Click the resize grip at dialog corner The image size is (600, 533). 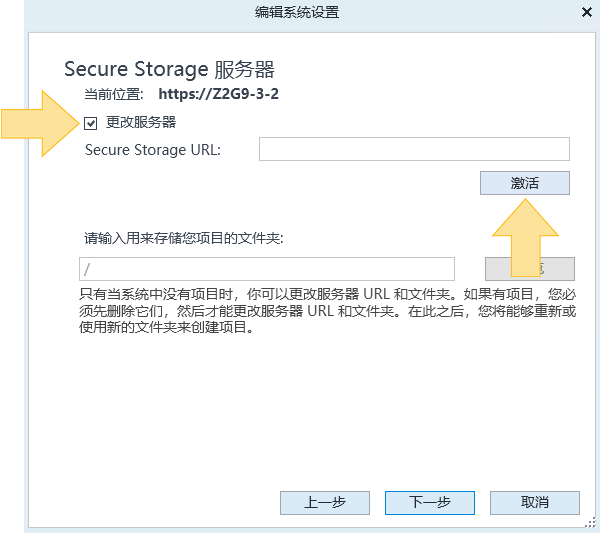591,524
